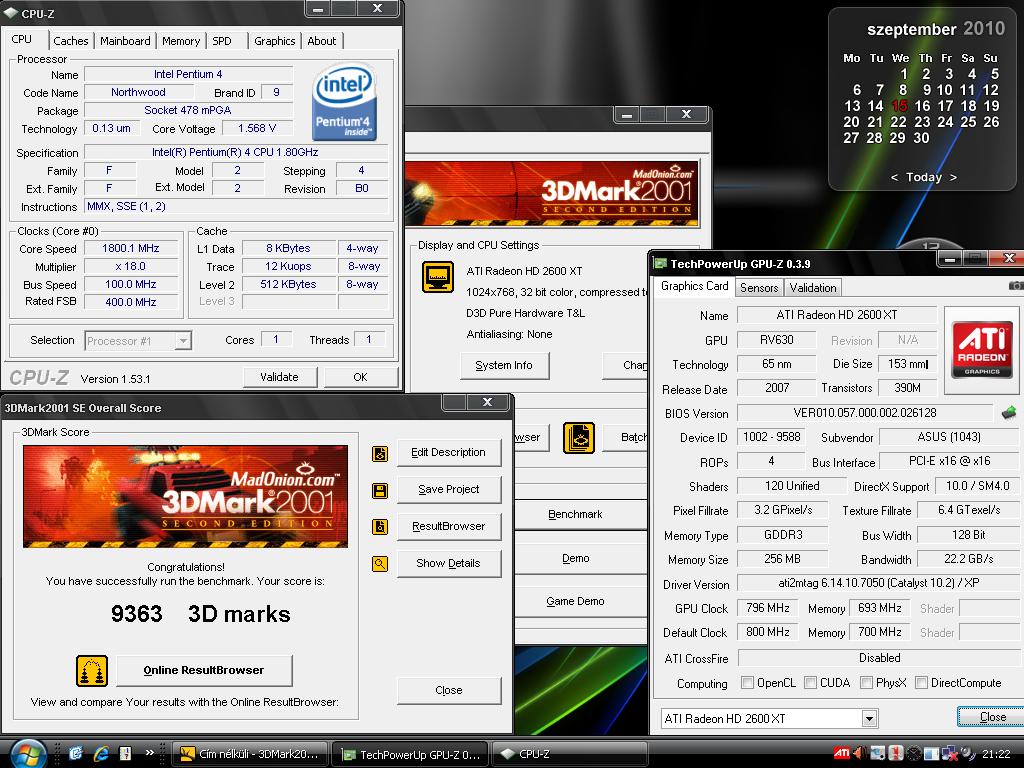The image size is (1024, 768).
Task: Launch Internet Explorer from Quick Launch
Action: pyautogui.click(x=101, y=754)
